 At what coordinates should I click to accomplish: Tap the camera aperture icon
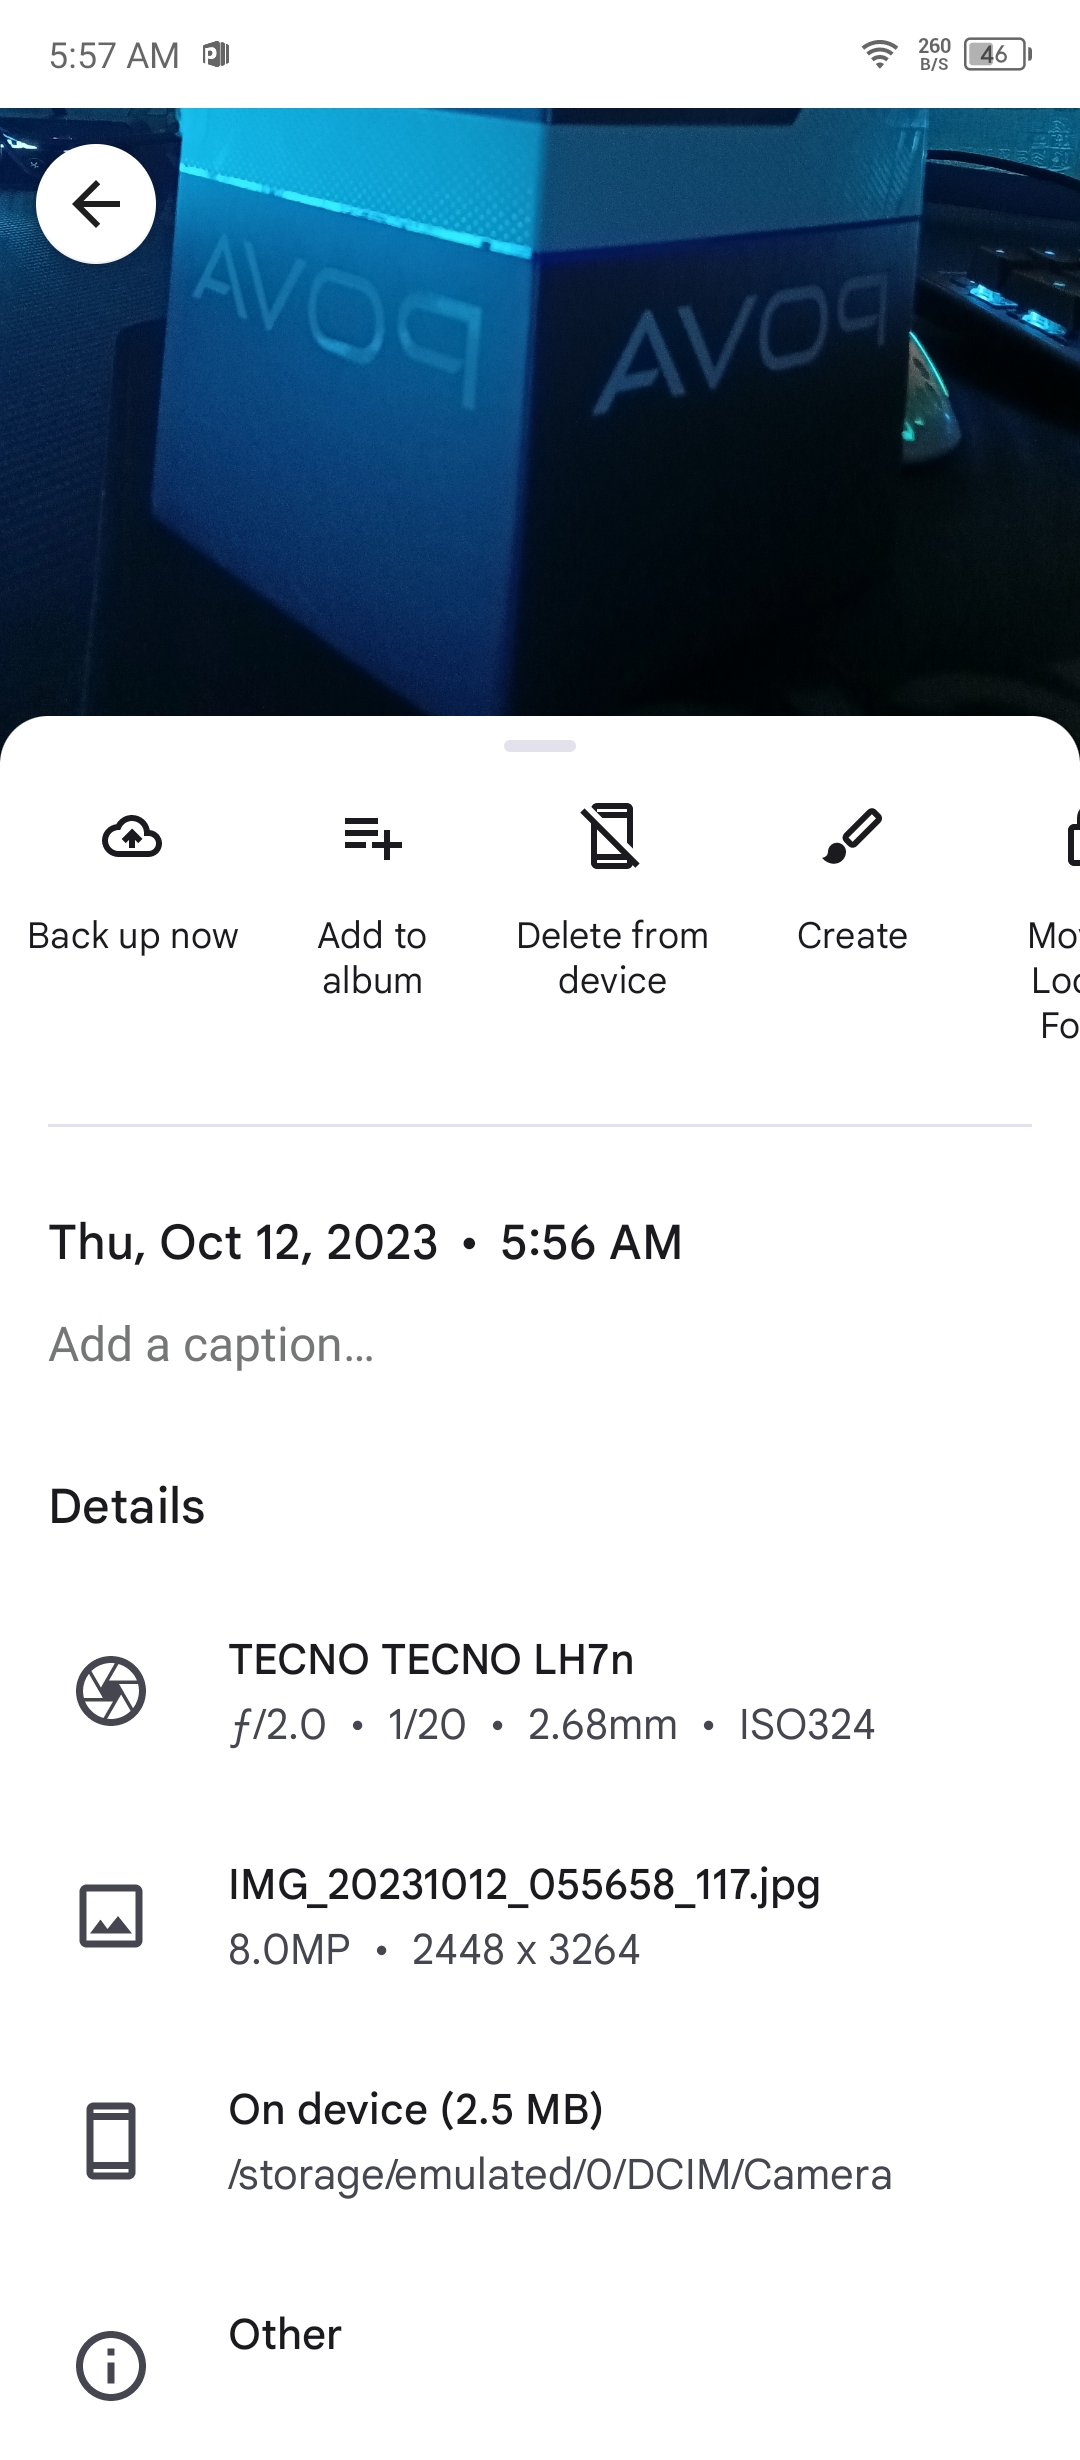pyautogui.click(x=111, y=1691)
